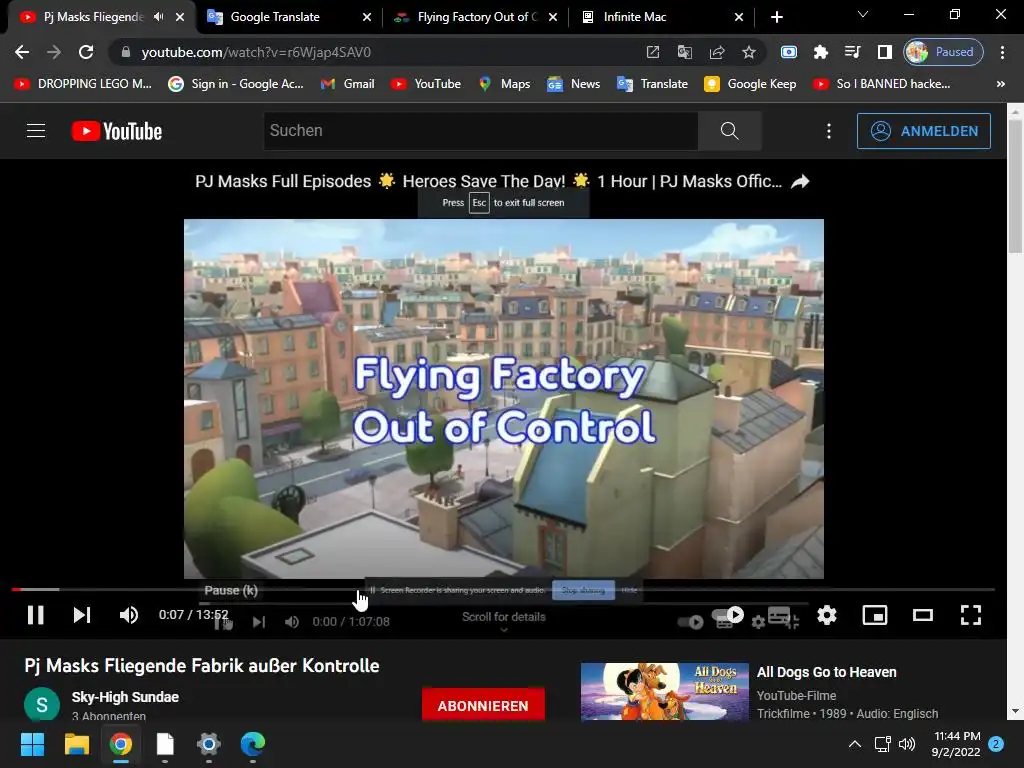Open the Settings gear on the taskbar

(x=209, y=744)
